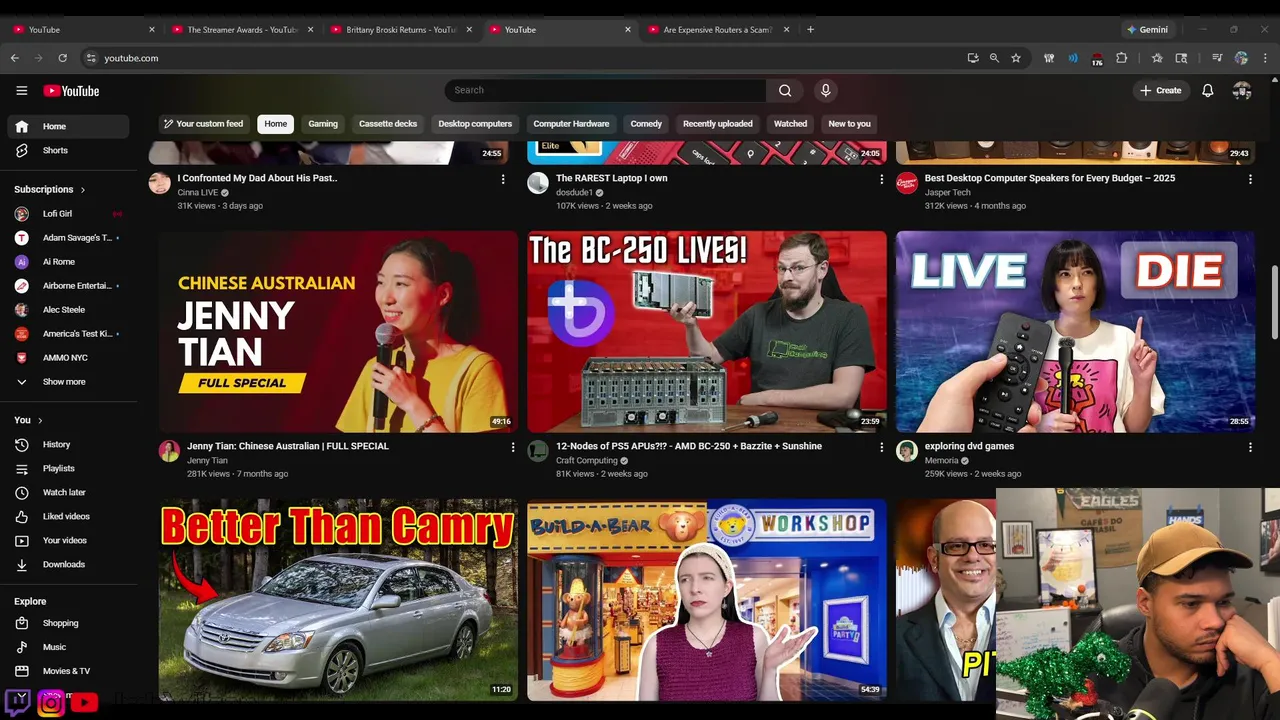Open Music under Explore
The height and width of the screenshot is (720, 1280).
[x=68, y=647]
